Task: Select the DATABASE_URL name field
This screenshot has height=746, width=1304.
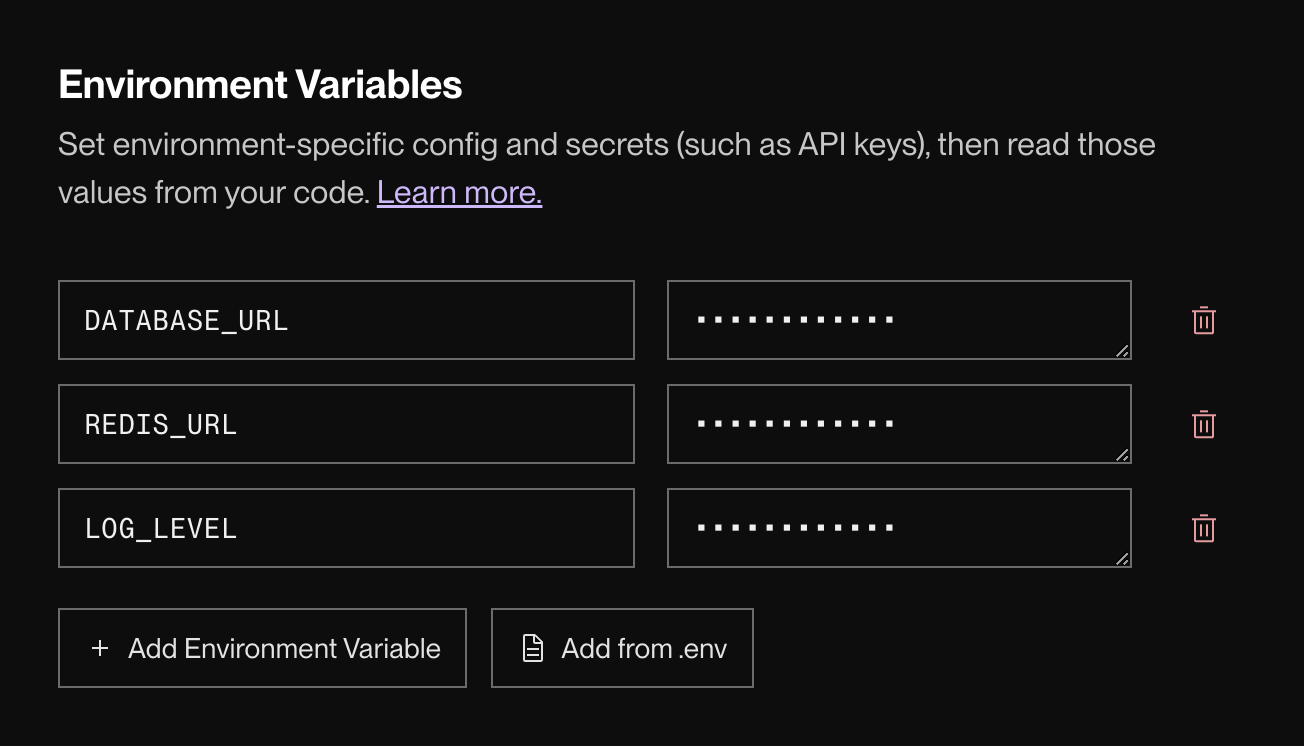Action: 346,320
